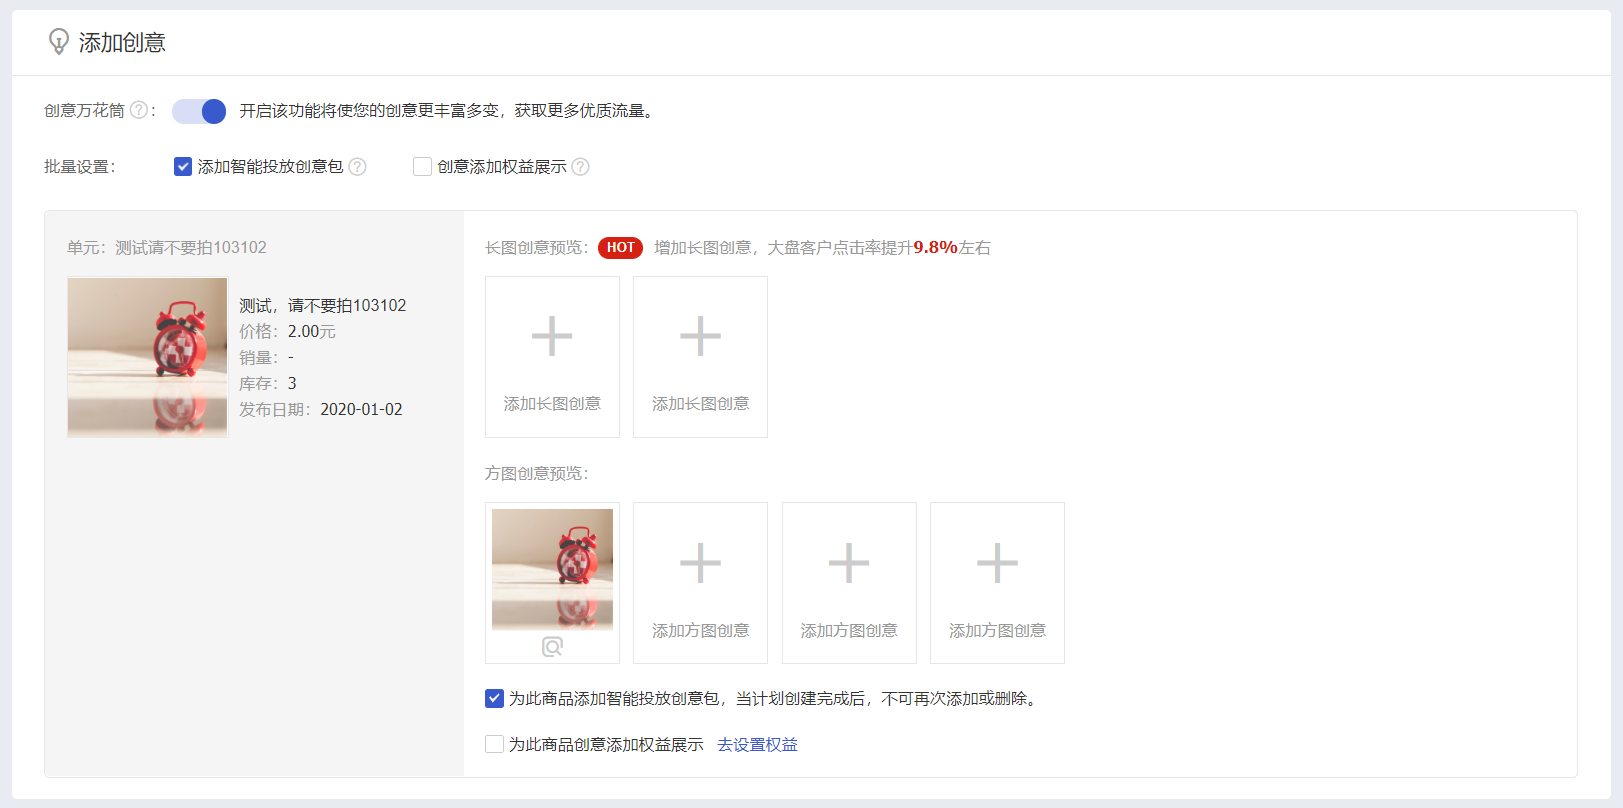Open the product alarm clock thumbnail
Image resolution: width=1623 pixels, height=808 pixels.
pyautogui.click(x=148, y=357)
